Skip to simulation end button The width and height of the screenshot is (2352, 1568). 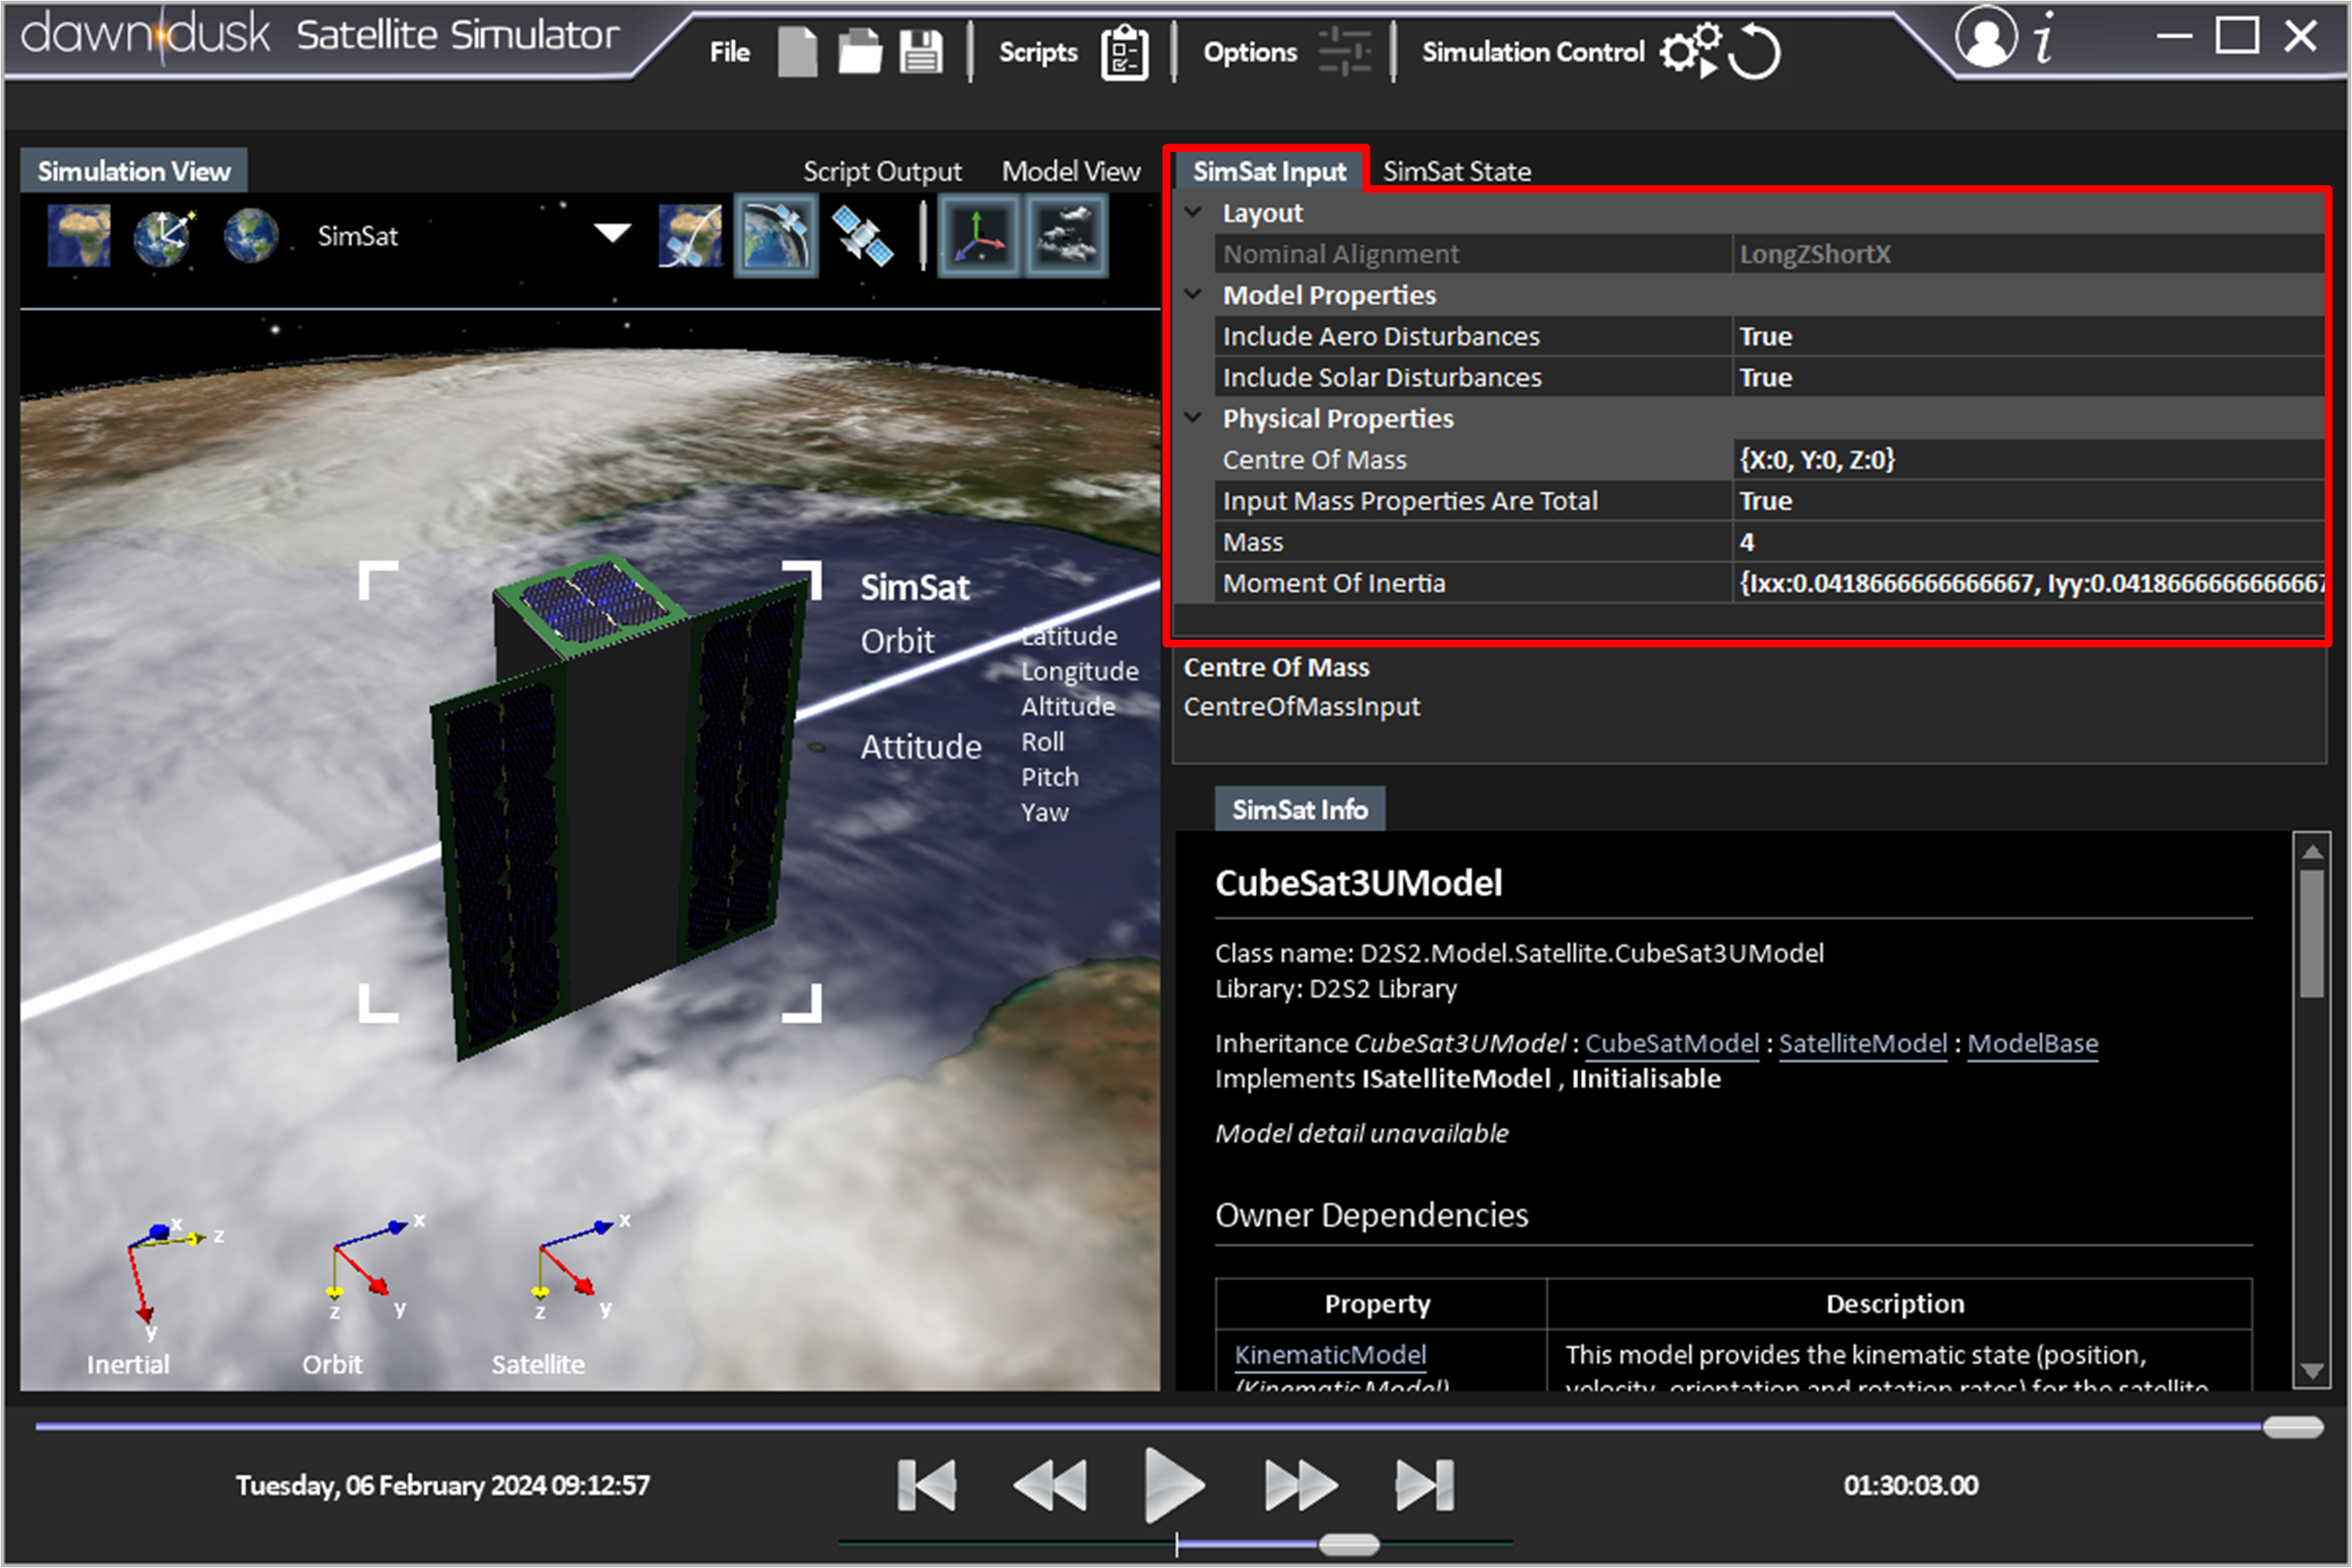click(x=1425, y=1485)
